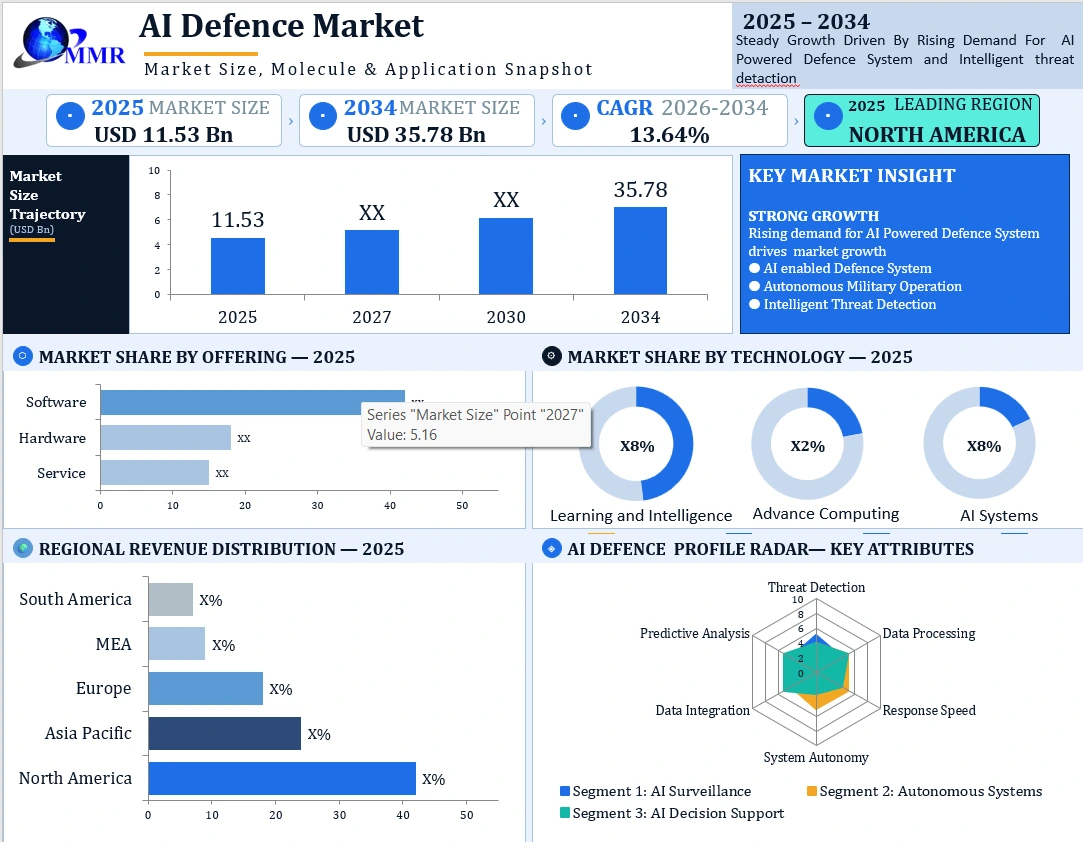Click the blue circle icon beside CAGR 2026-2034
Screen dimensions: 1083x842
point(575,116)
